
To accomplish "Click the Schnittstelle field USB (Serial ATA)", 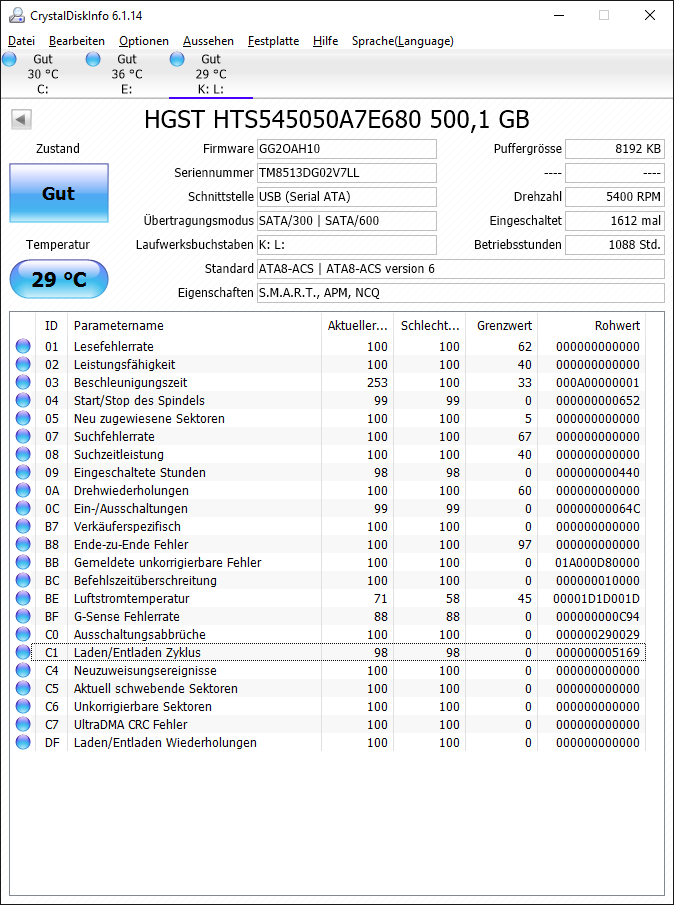I will [x=347, y=197].
